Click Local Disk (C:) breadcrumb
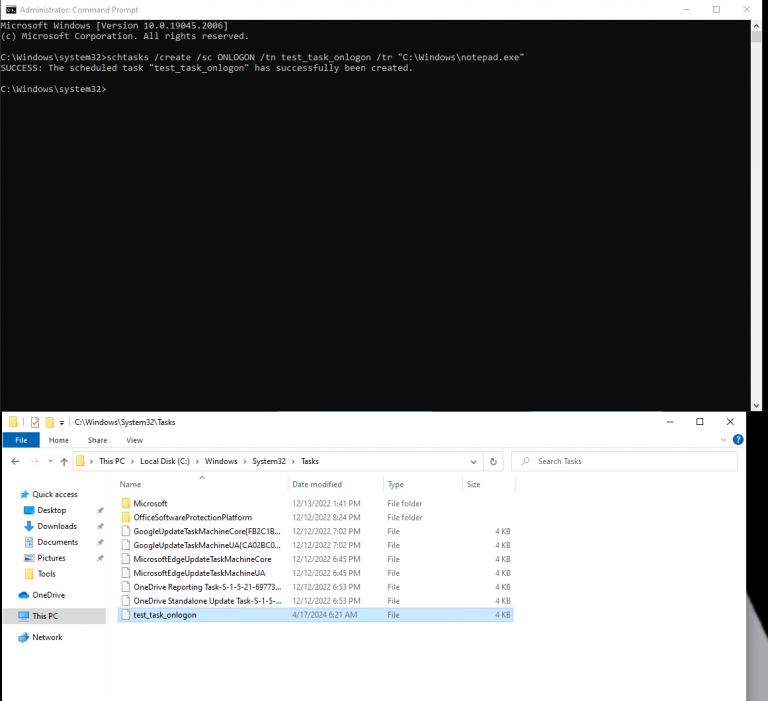Viewport: 768px width, 701px height. [x=165, y=461]
